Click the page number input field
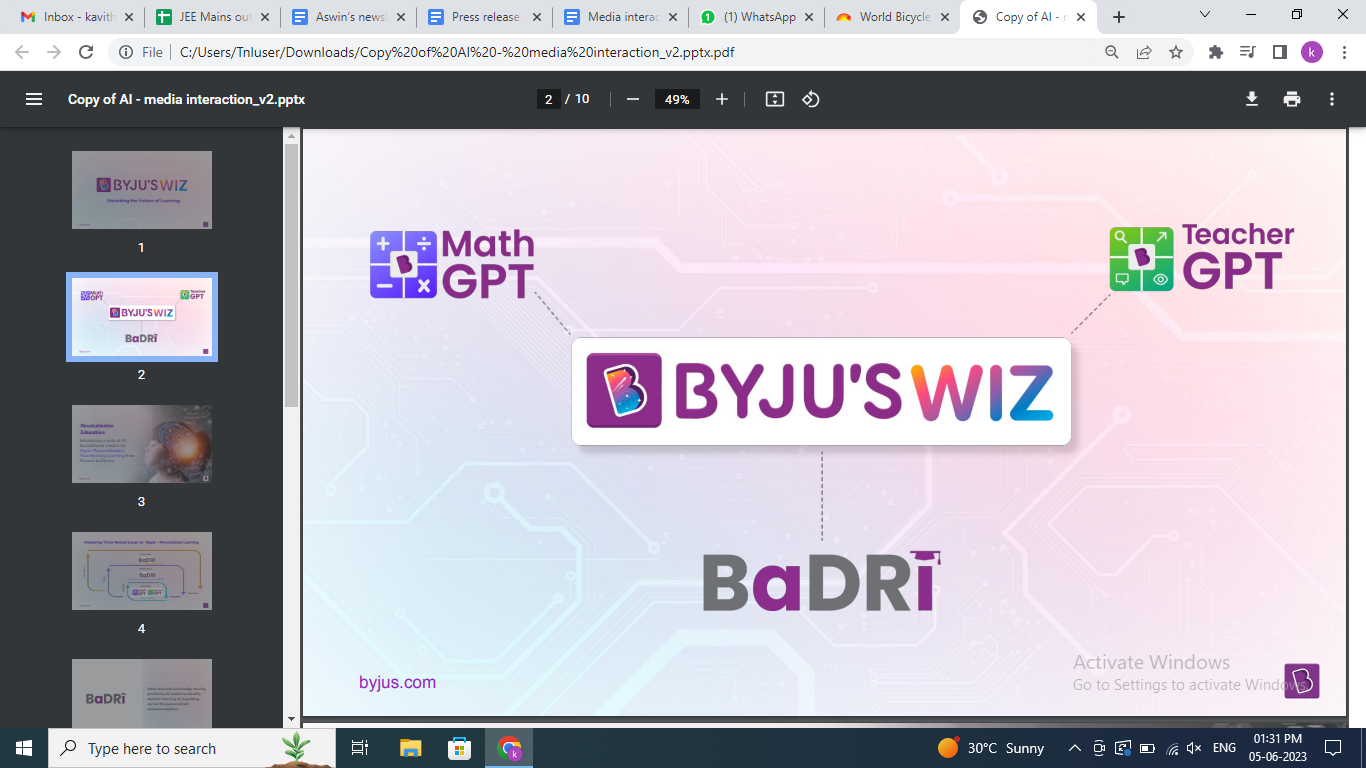The width and height of the screenshot is (1366, 768). tap(548, 99)
